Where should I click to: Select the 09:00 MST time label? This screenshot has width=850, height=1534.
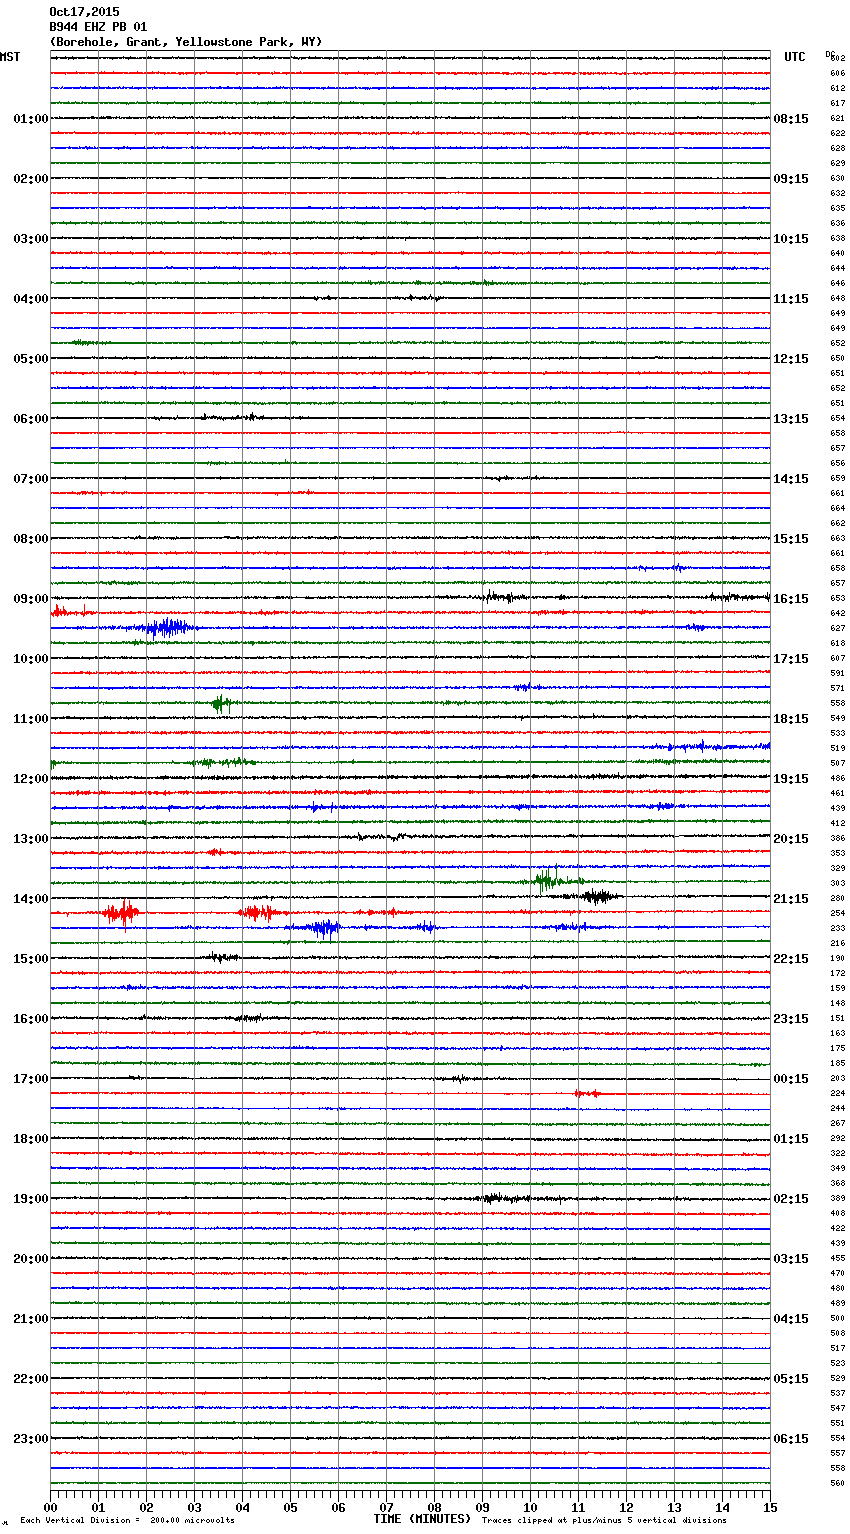(x=31, y=599)
